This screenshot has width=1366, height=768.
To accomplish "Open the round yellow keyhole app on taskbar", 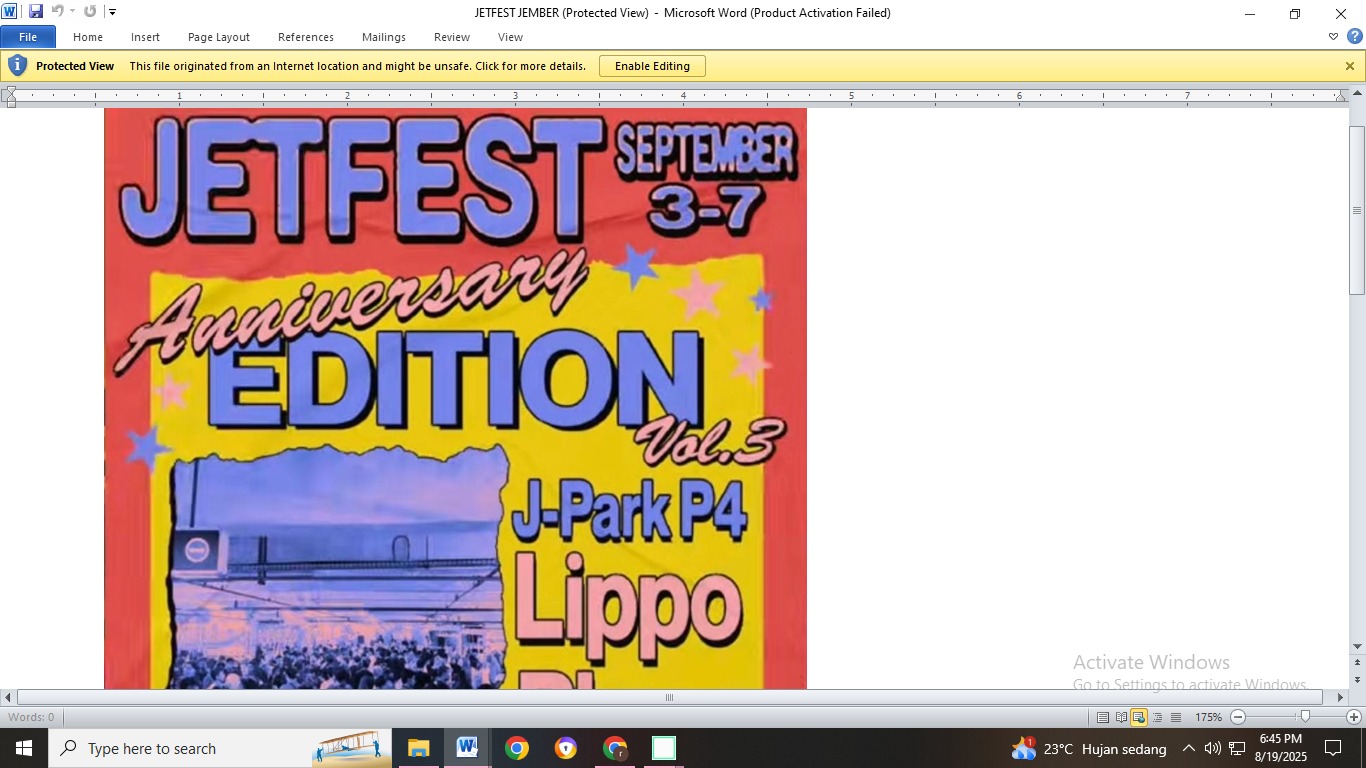I will 565,748.
